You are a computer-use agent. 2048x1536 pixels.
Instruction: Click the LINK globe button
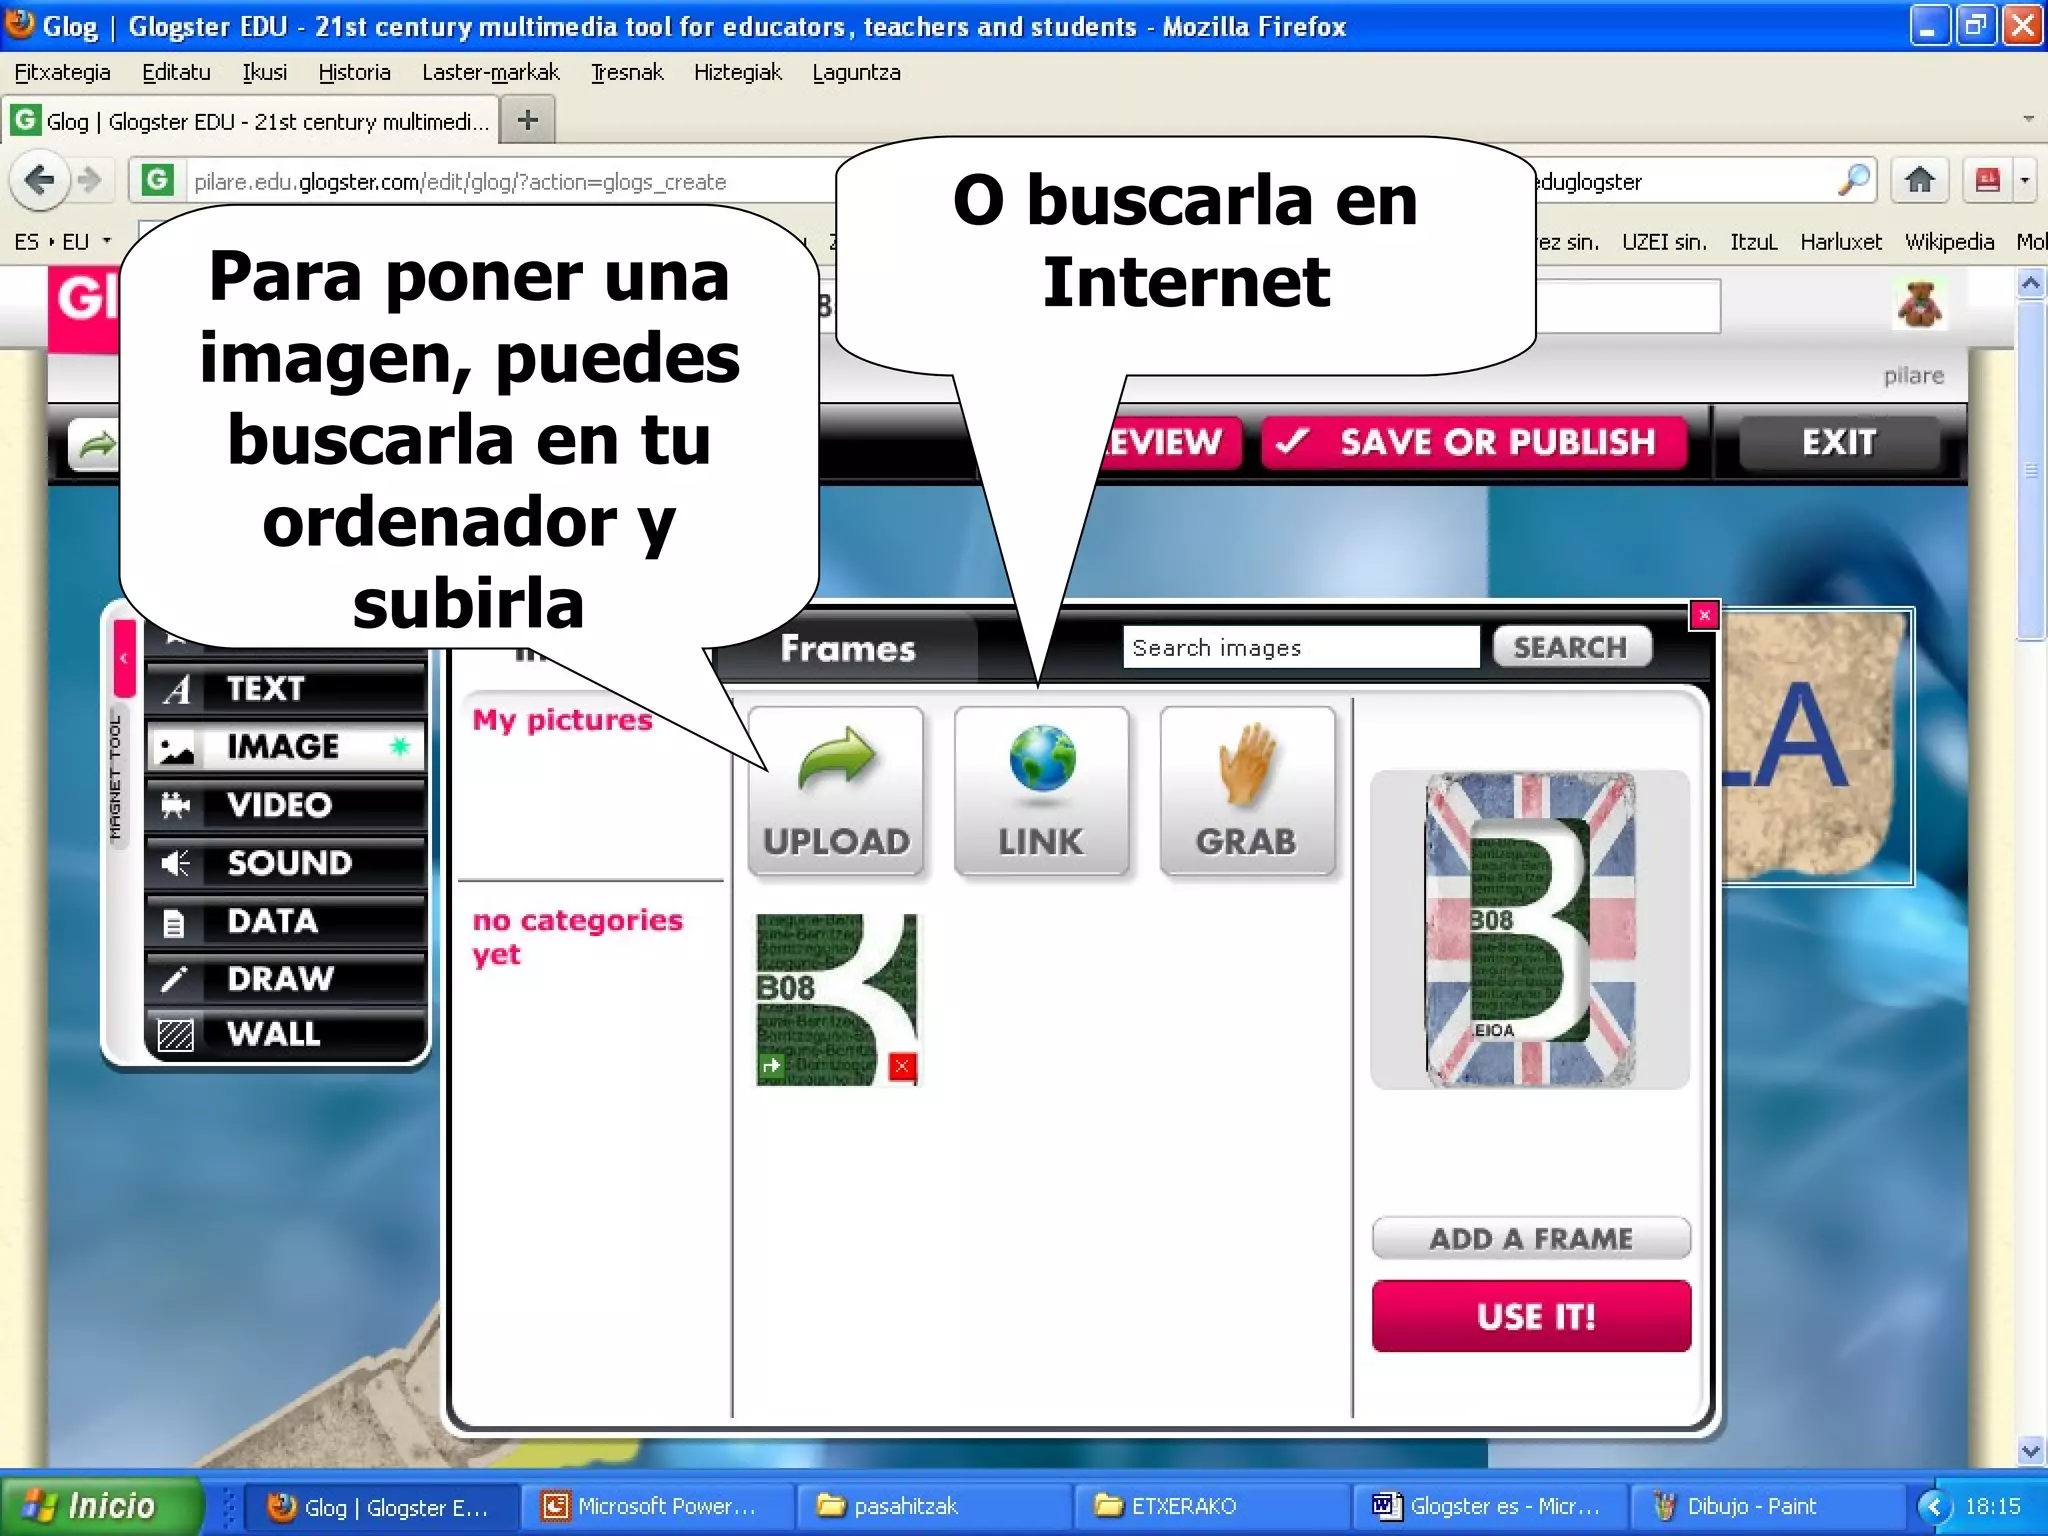point(1041,791)
